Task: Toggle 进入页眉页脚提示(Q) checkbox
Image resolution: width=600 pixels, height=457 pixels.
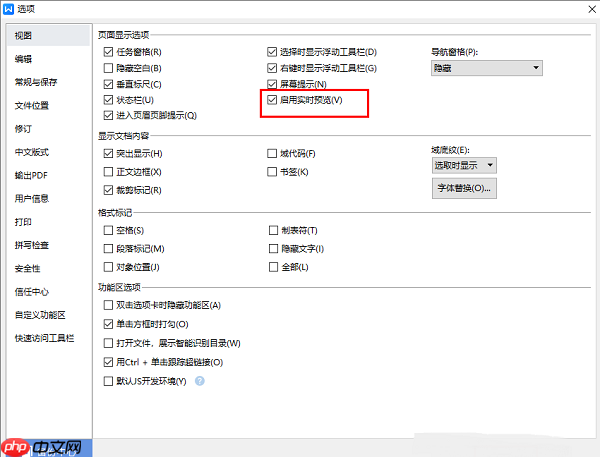Action: 108,115
